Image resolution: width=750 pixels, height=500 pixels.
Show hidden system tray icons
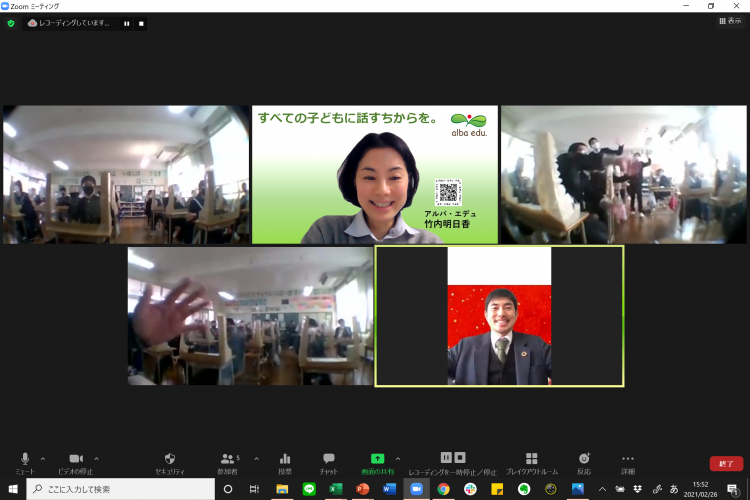(x=603, y=489)
